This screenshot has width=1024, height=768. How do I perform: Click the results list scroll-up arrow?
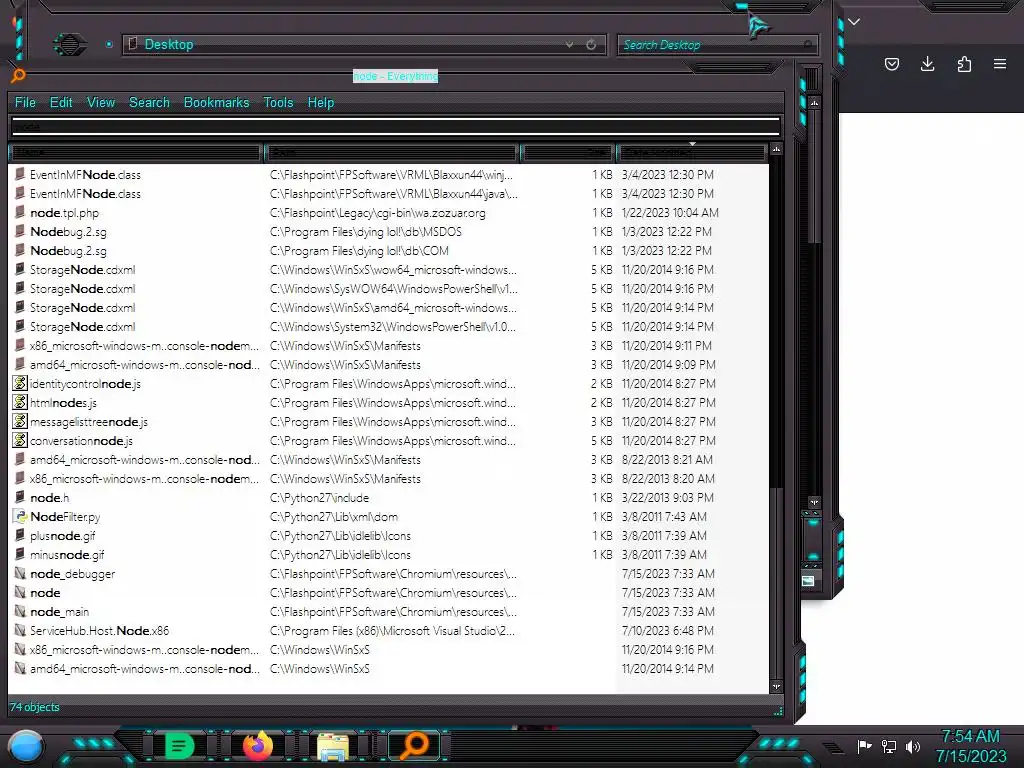776,150
